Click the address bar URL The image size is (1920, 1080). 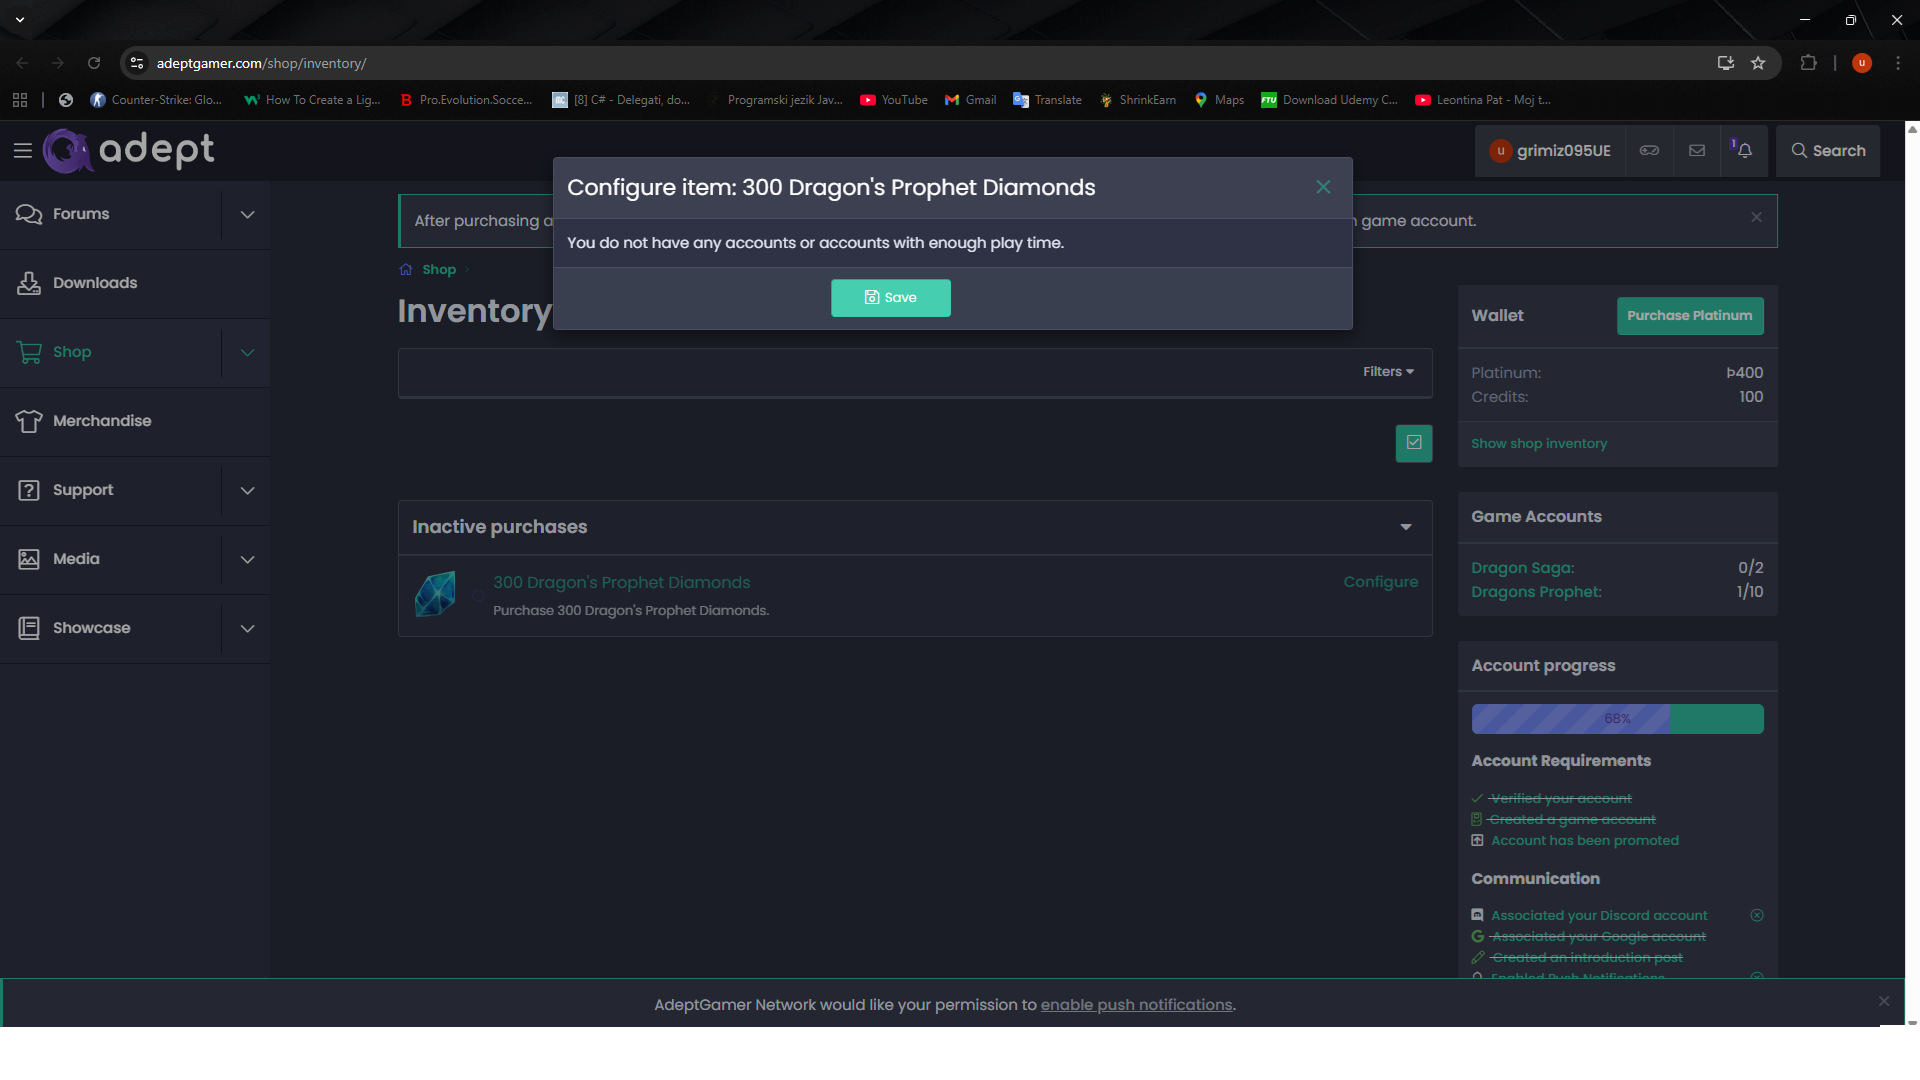tap(262, 63)
